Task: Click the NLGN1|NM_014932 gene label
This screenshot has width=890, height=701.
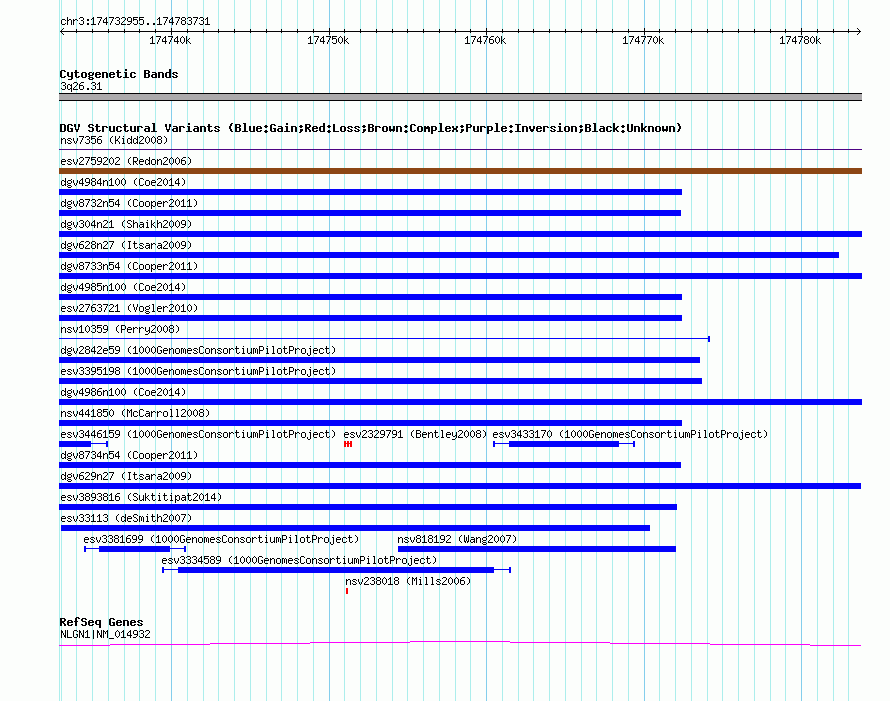Action: point(105,635)
